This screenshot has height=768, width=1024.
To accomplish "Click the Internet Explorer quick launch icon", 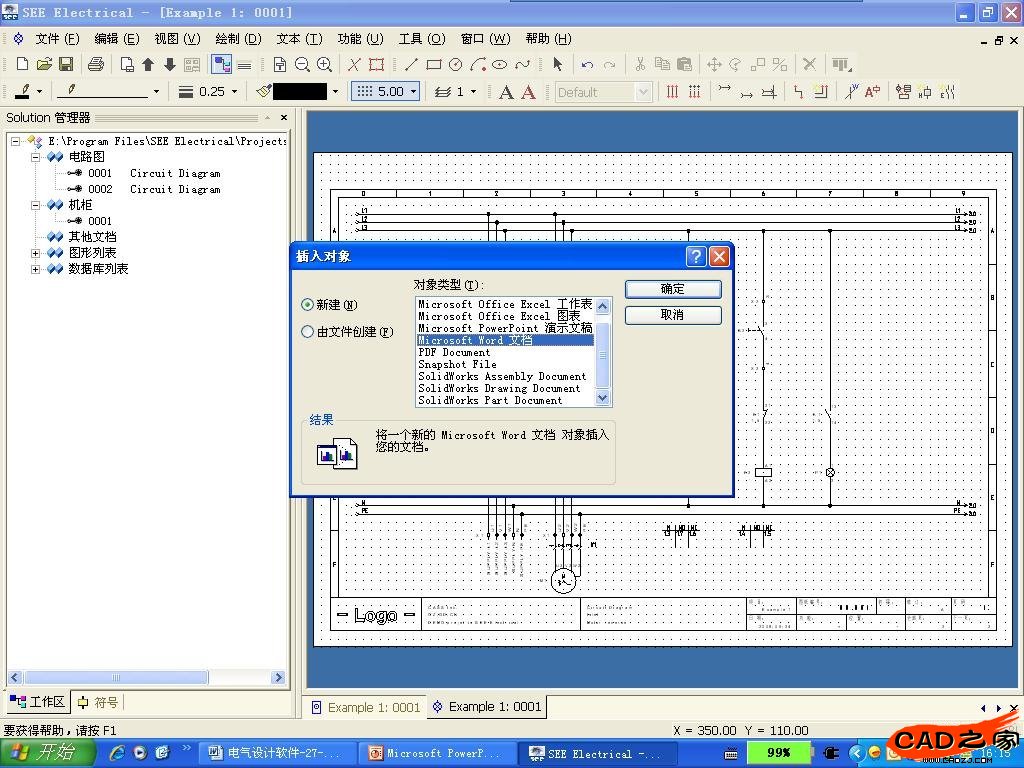I will (x=118, y=753).
